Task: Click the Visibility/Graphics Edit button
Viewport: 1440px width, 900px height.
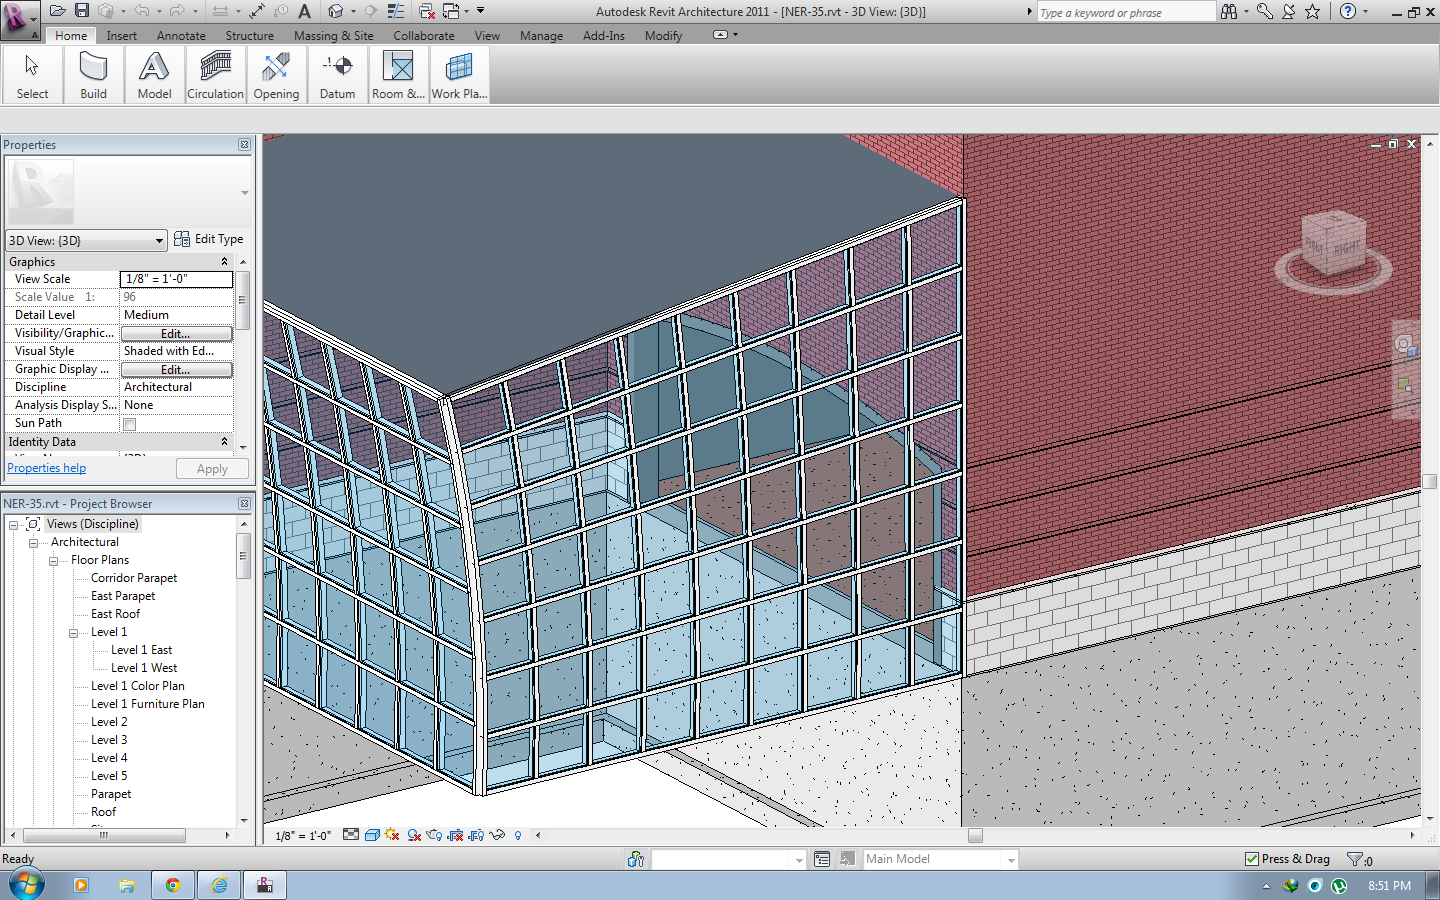Action: click(176, 334)
